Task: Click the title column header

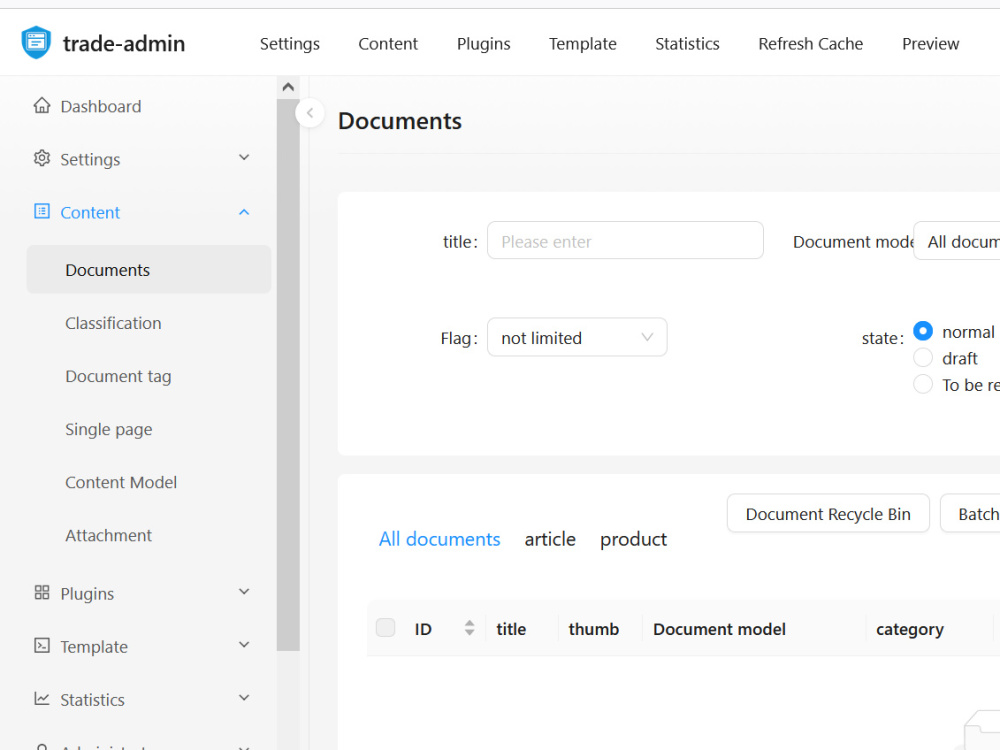Action: point(511,629)
